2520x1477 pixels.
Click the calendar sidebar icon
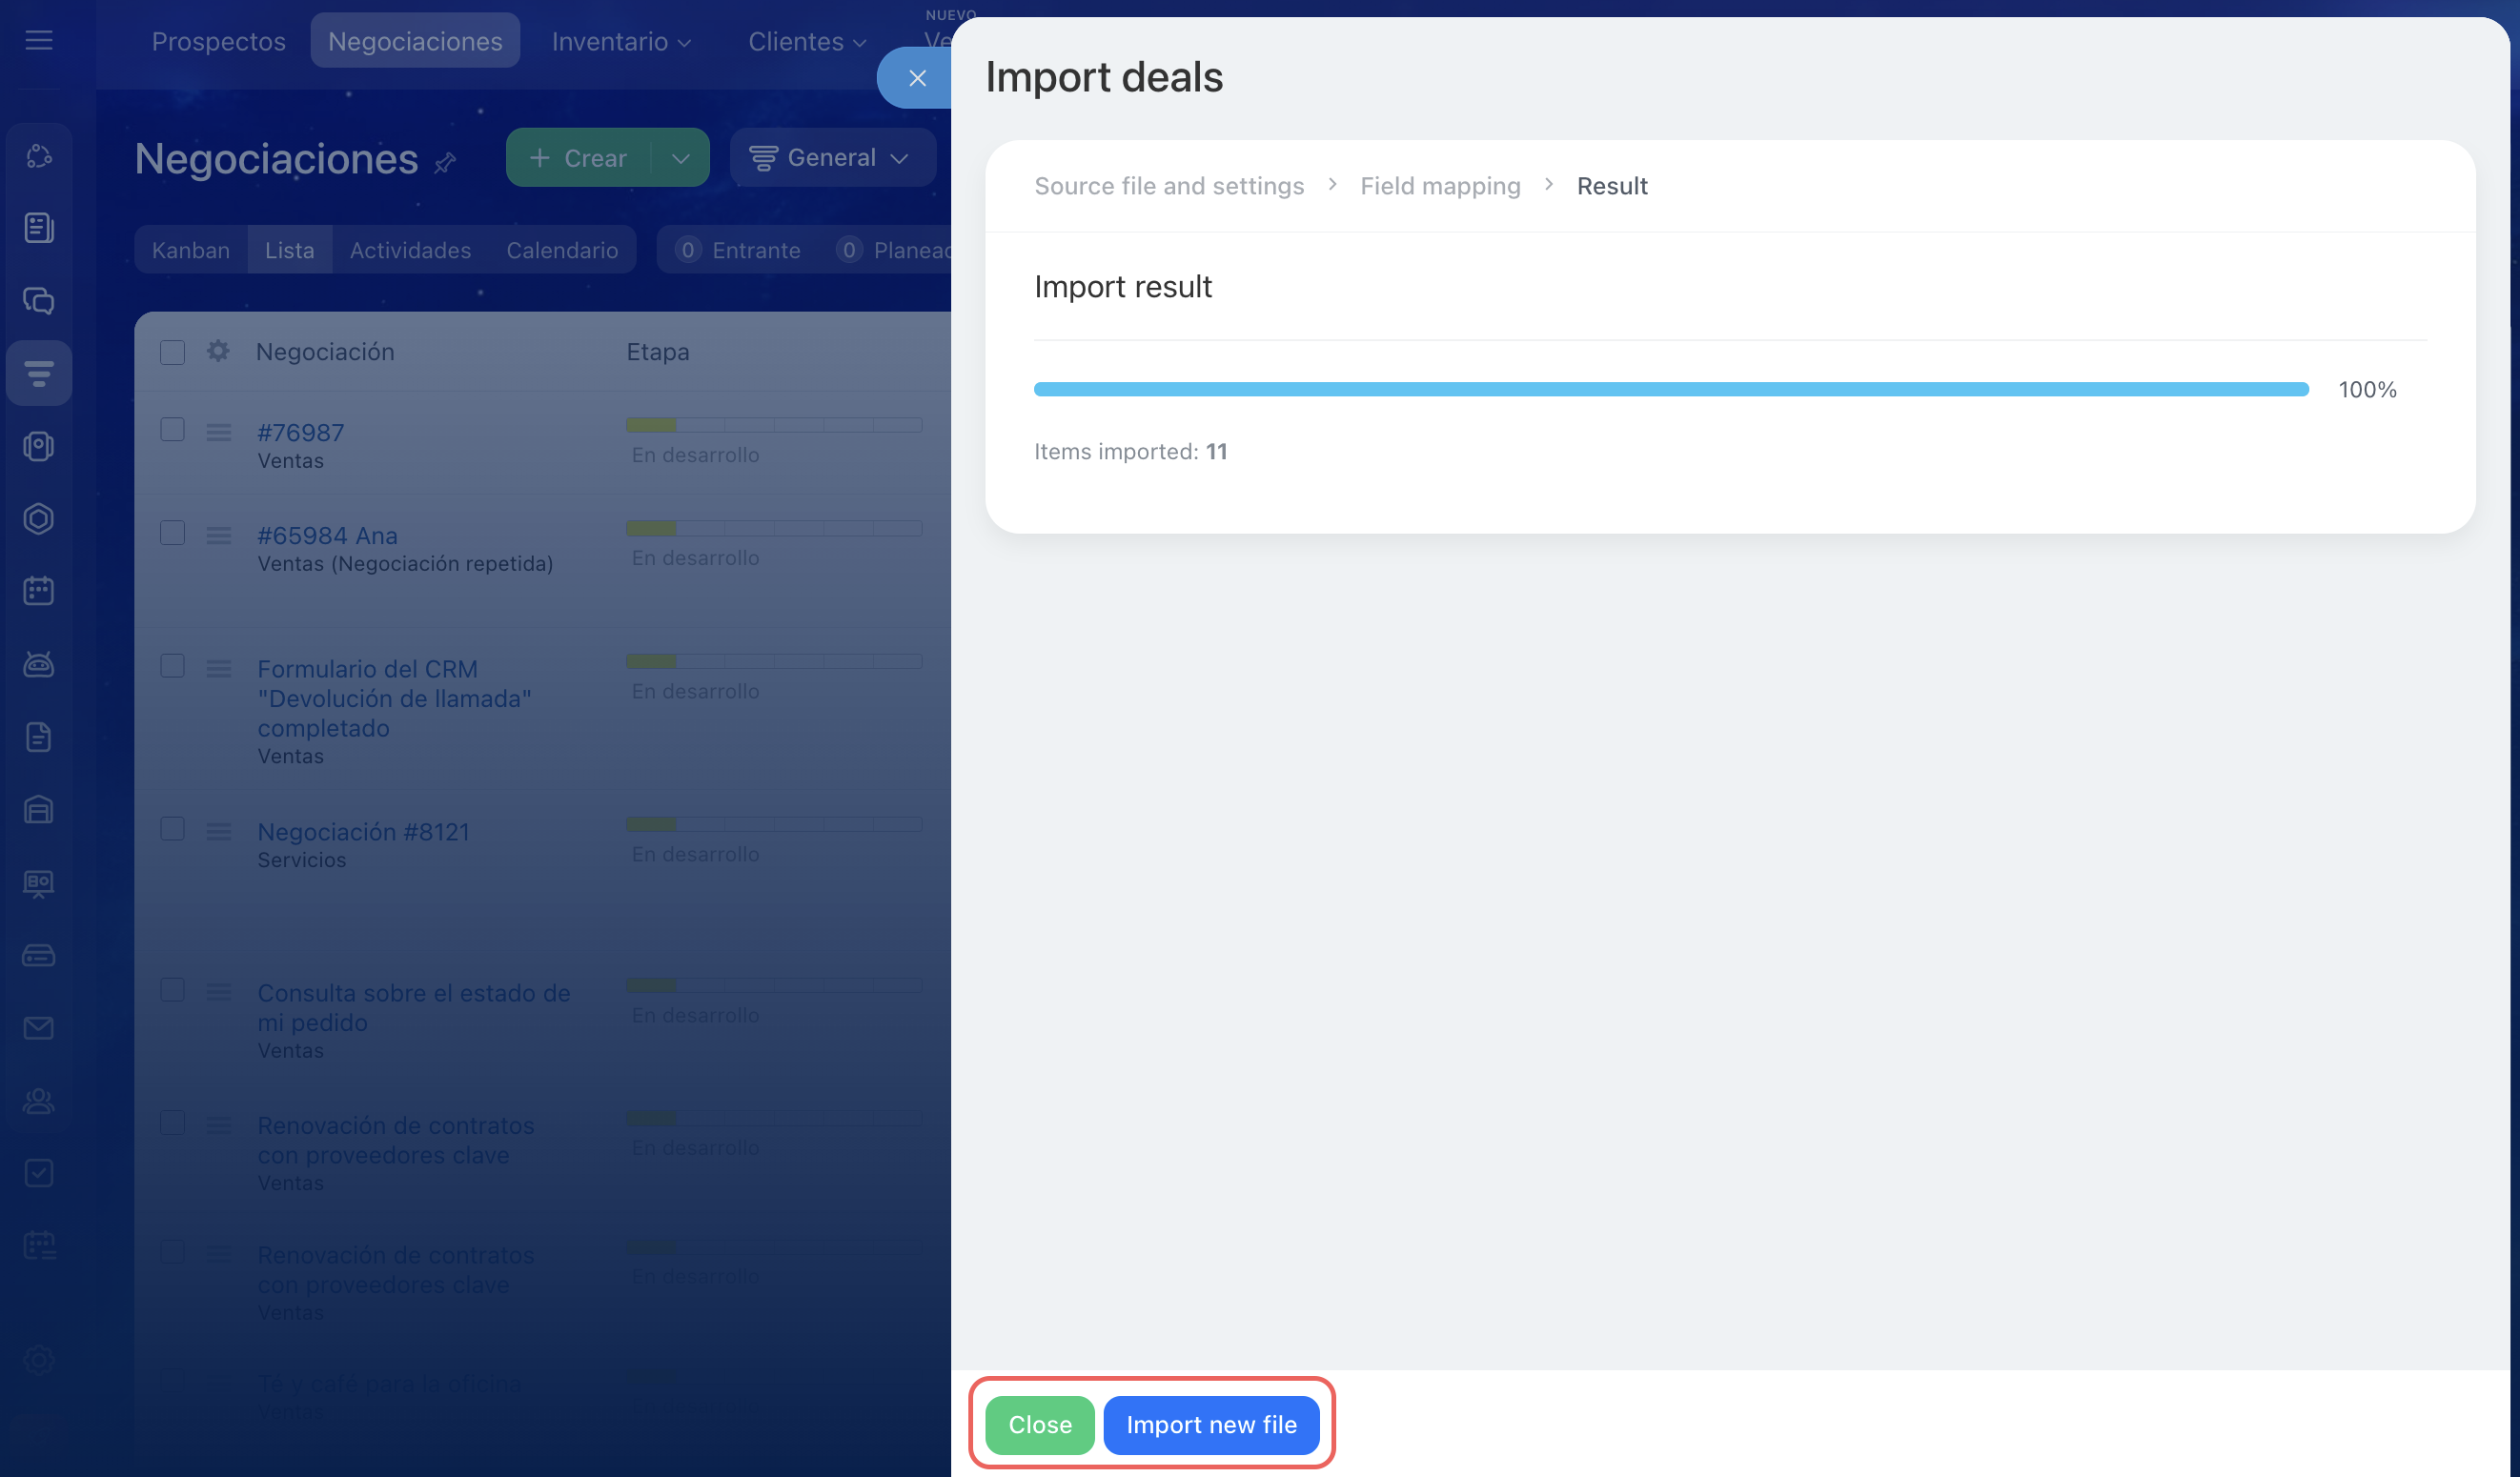pyautogui.click(x=39, y=591)
